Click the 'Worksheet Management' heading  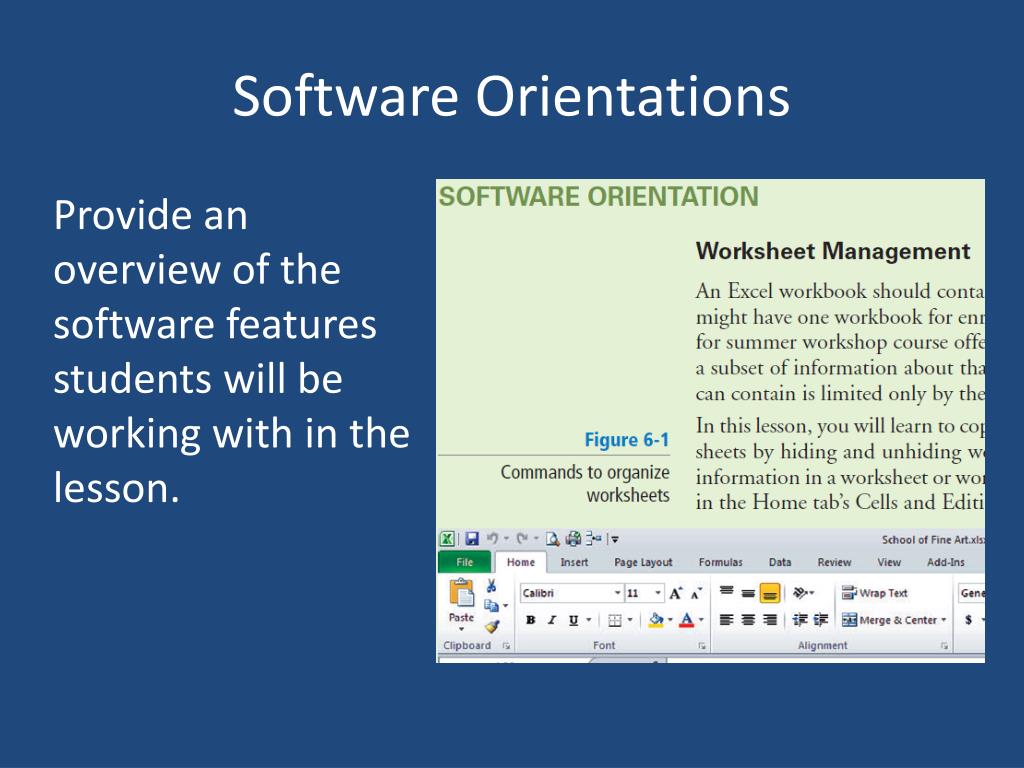(833, 251)
